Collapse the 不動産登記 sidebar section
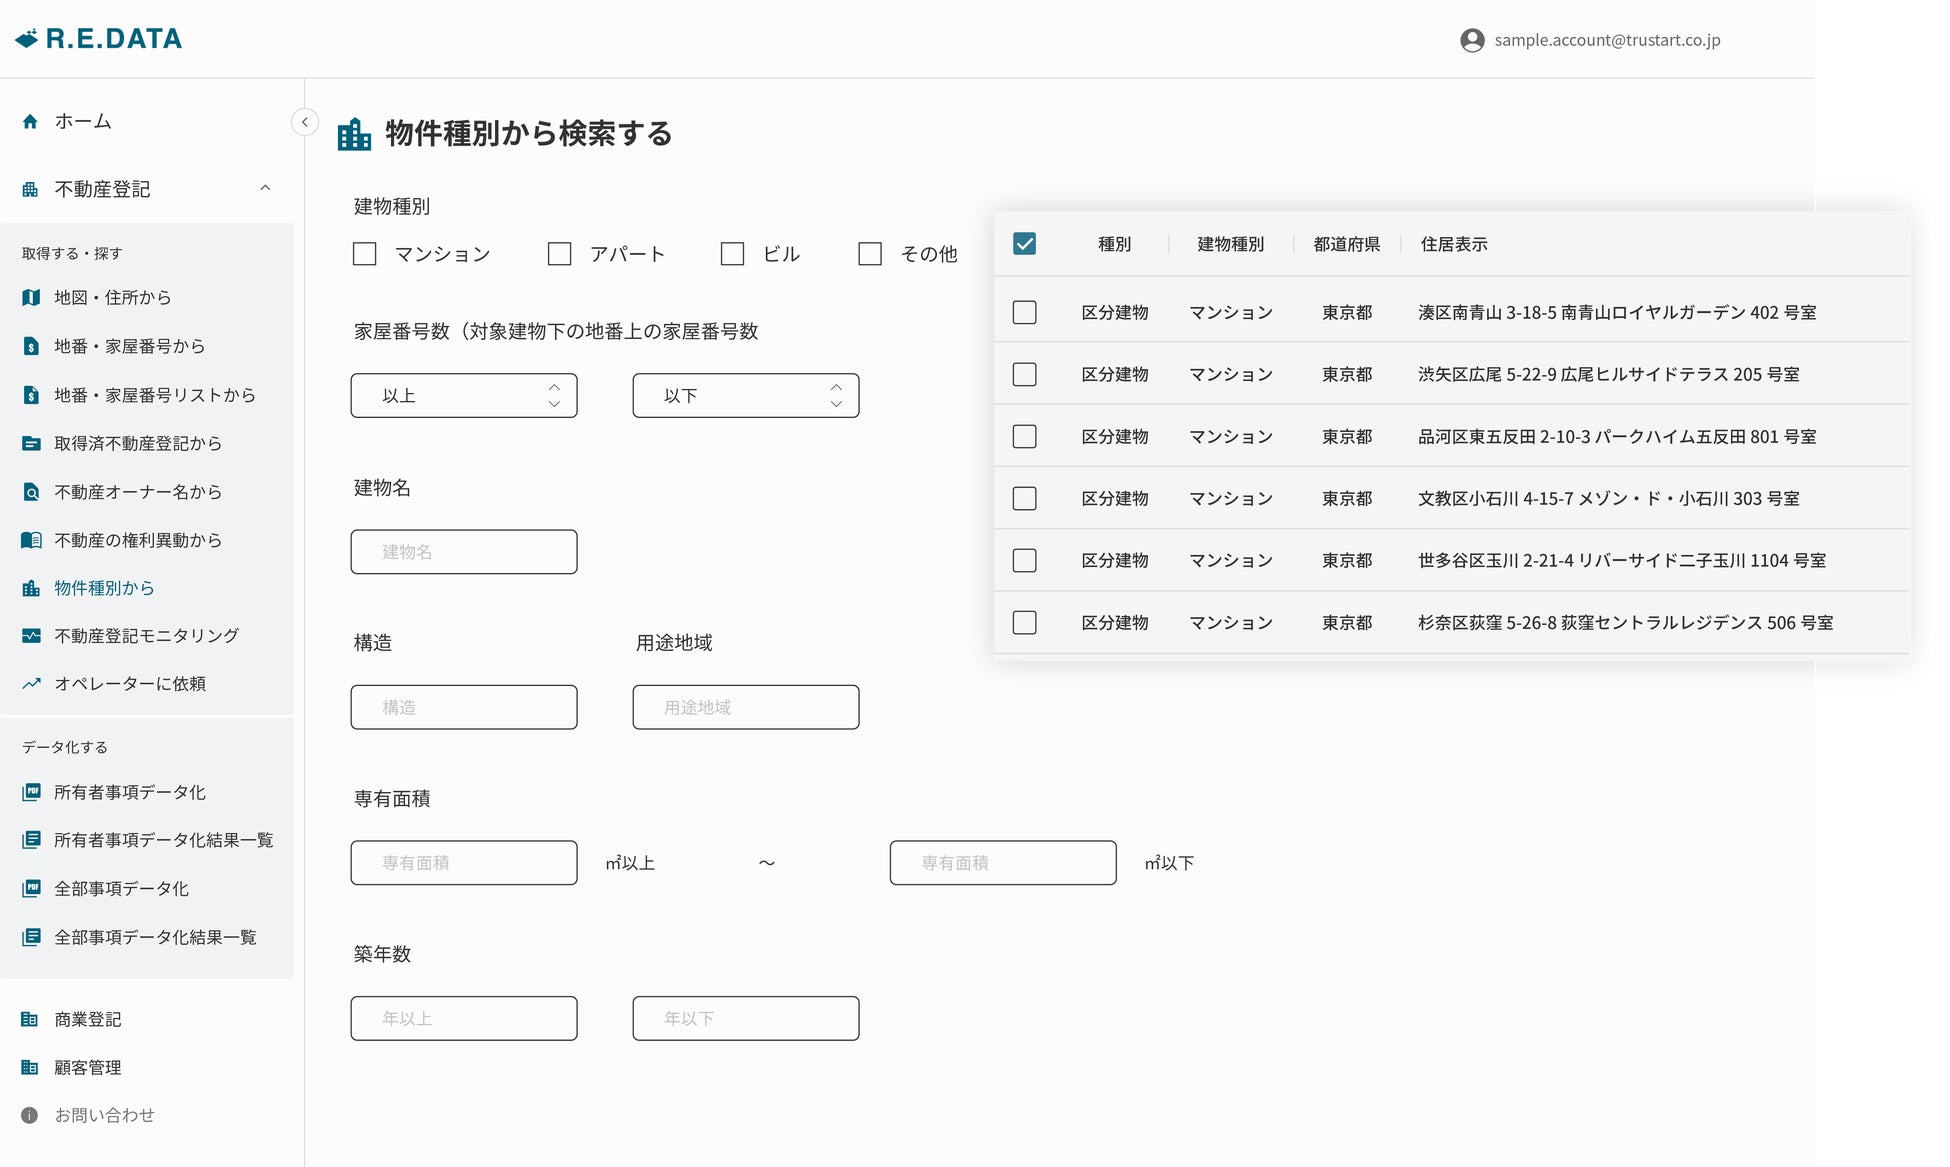The image size is (1950, 1167). click(x=265, y=188)
